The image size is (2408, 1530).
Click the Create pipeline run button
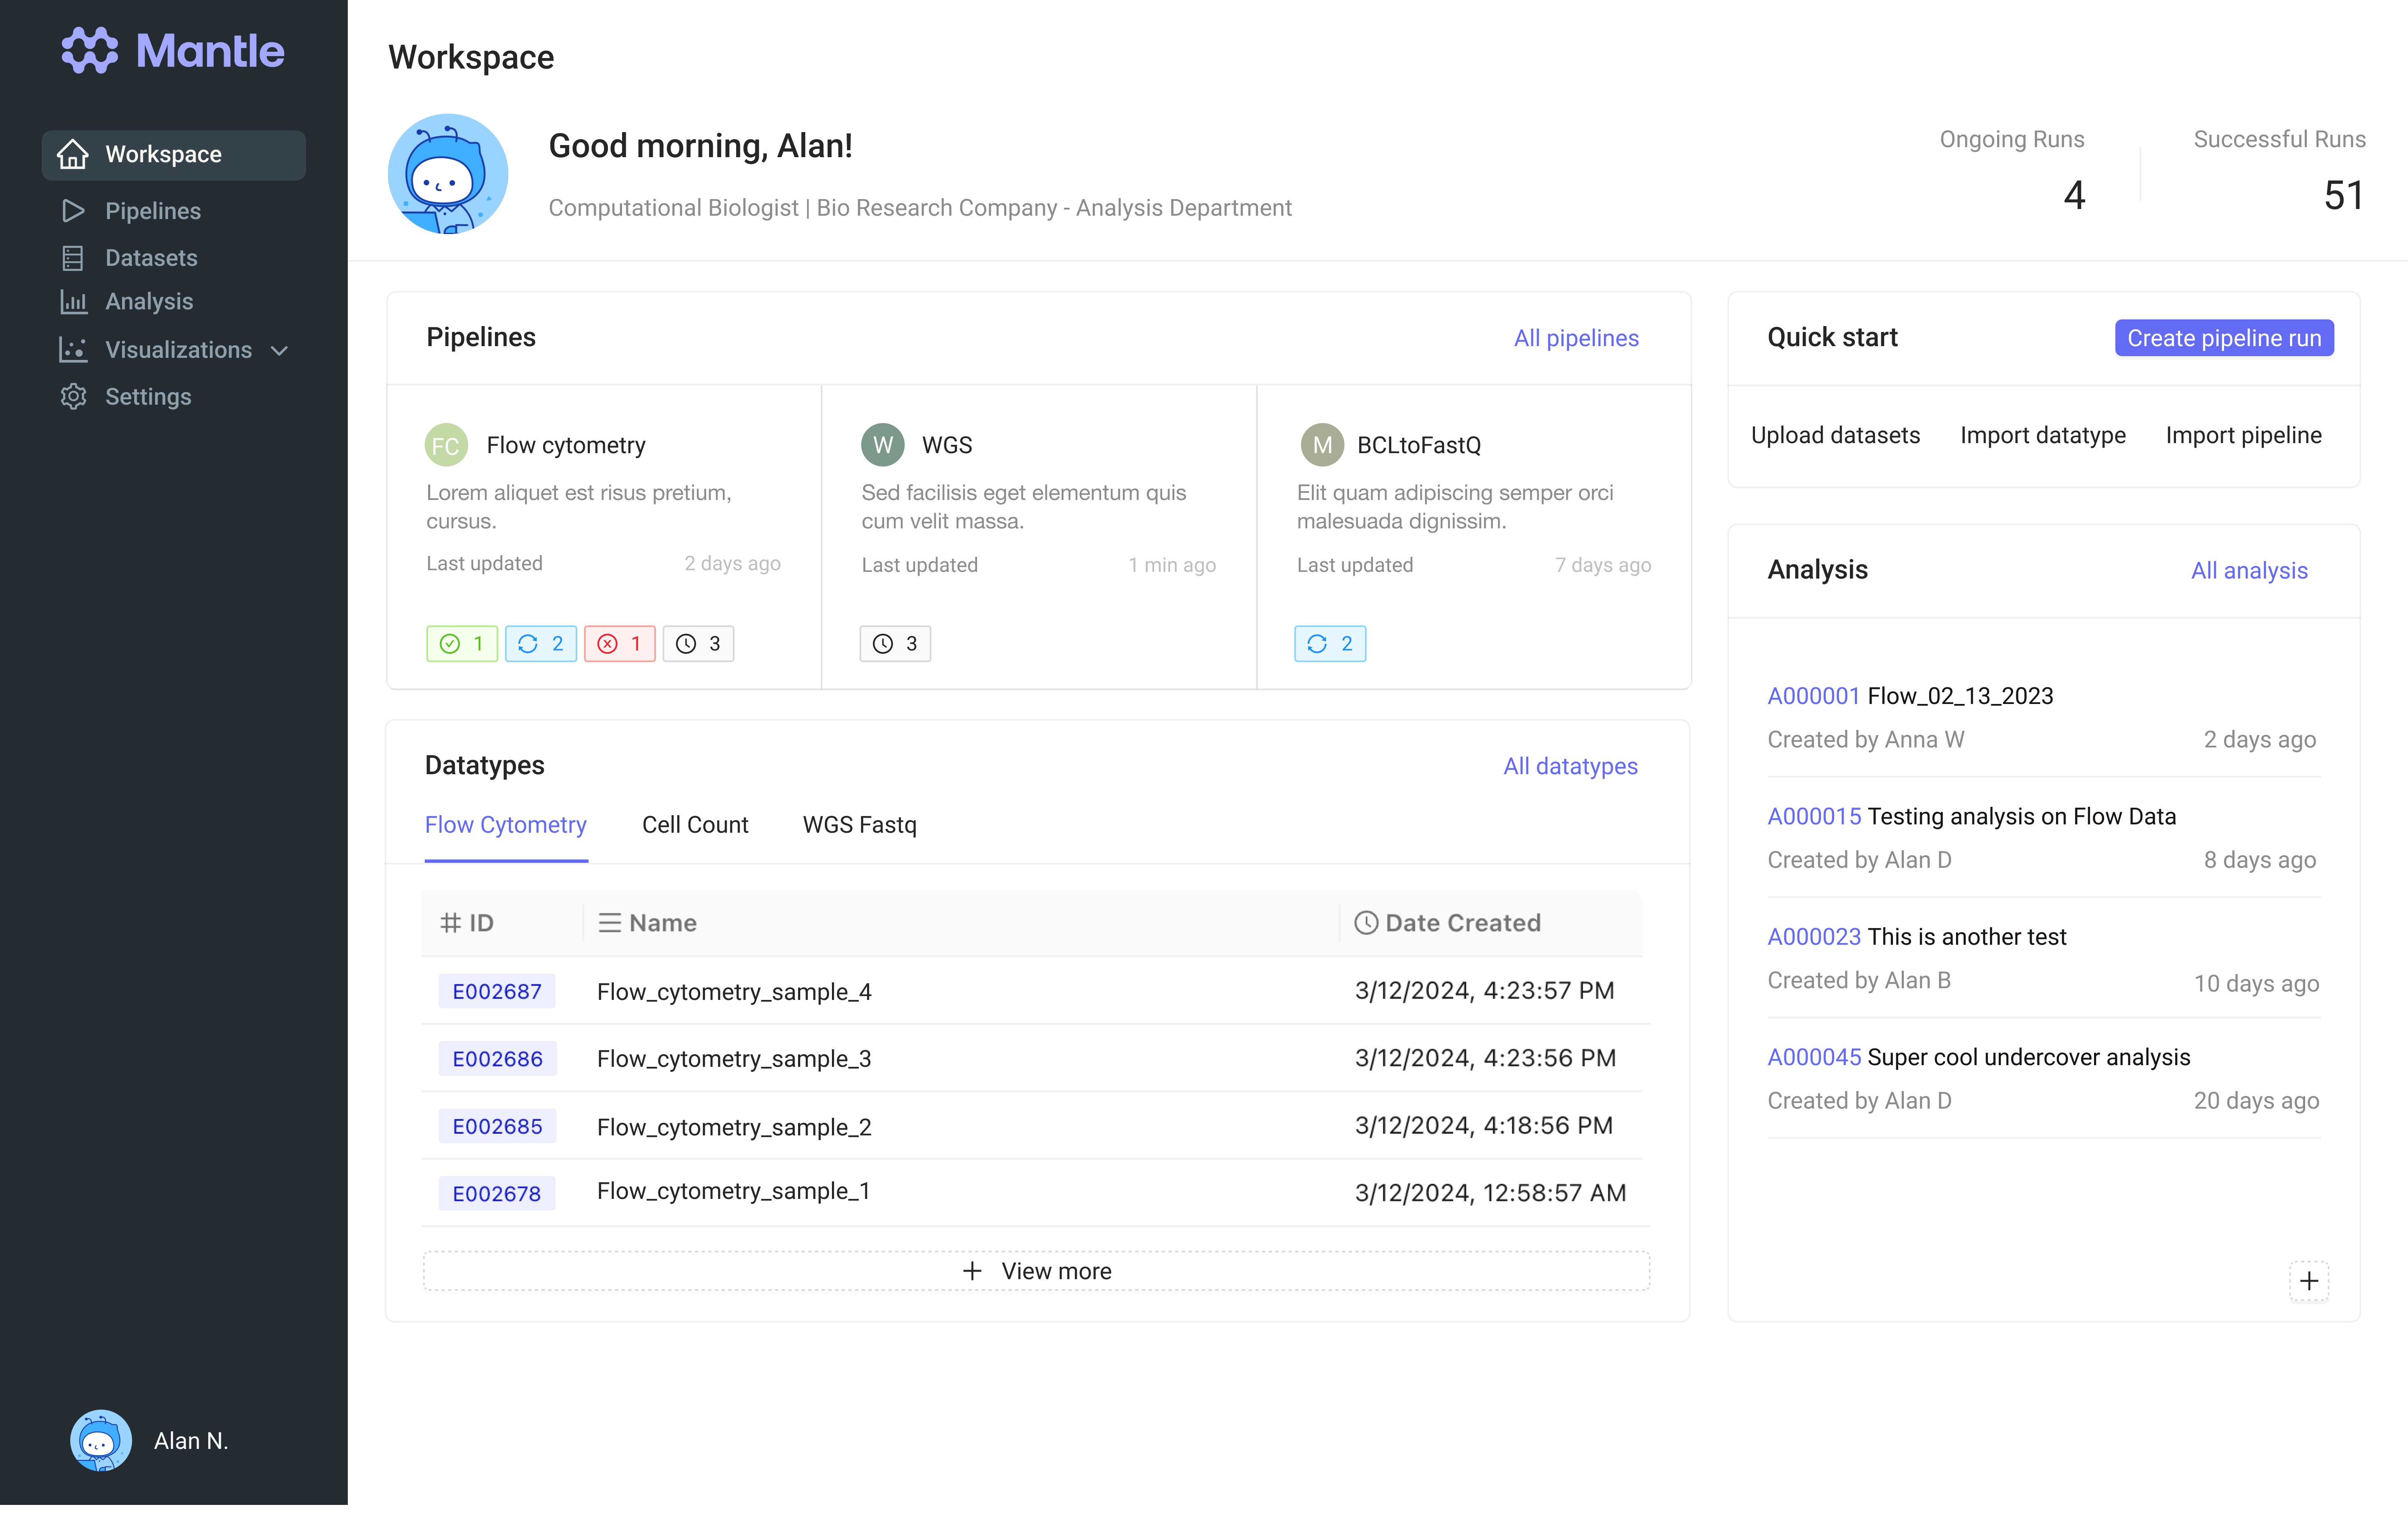tap(2224, 338)
